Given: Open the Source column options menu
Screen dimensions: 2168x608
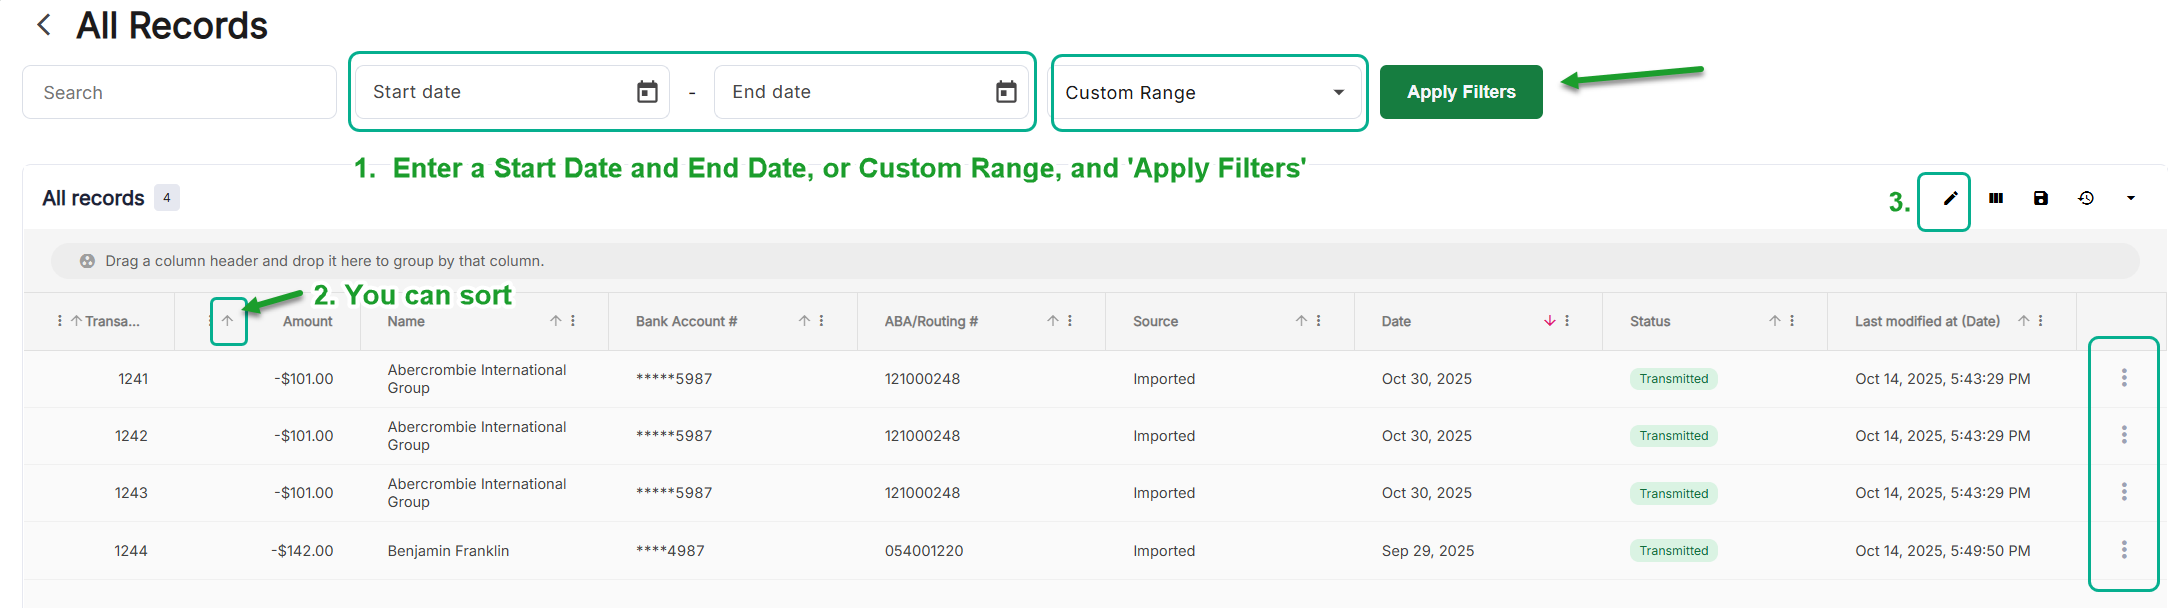Looking at the screenshot, I should click(x=1318, y=321).
